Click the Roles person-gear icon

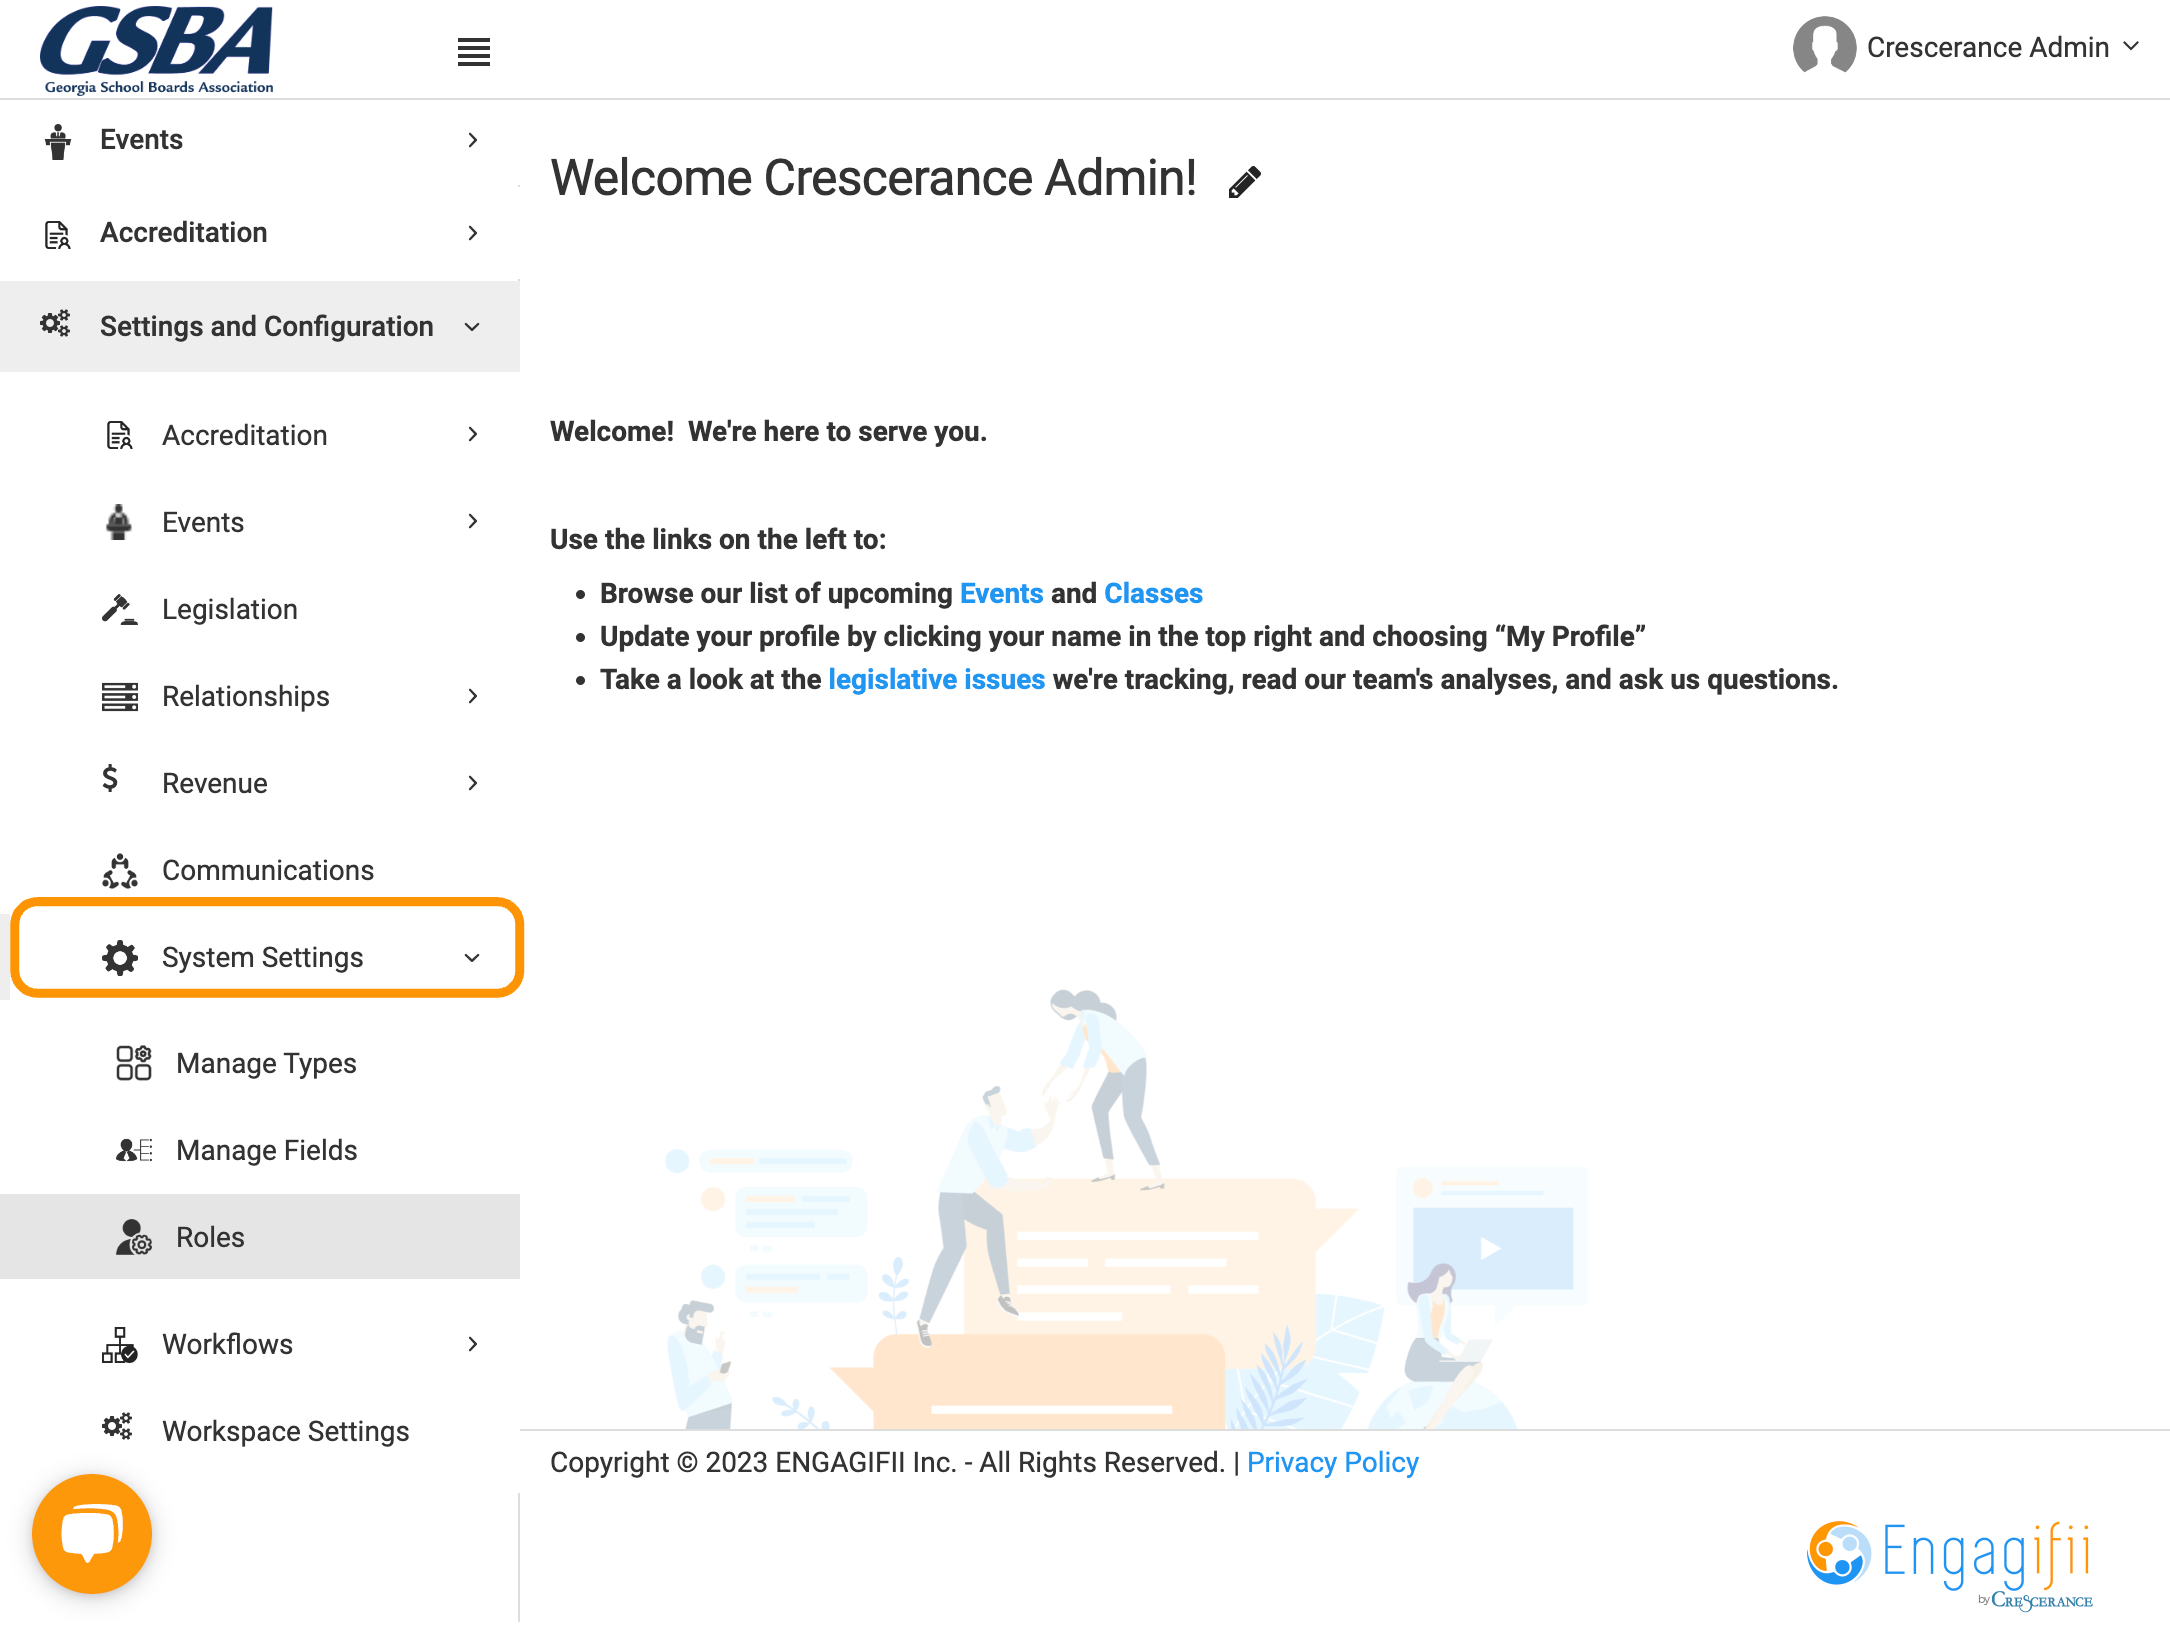click(133, 1237)
